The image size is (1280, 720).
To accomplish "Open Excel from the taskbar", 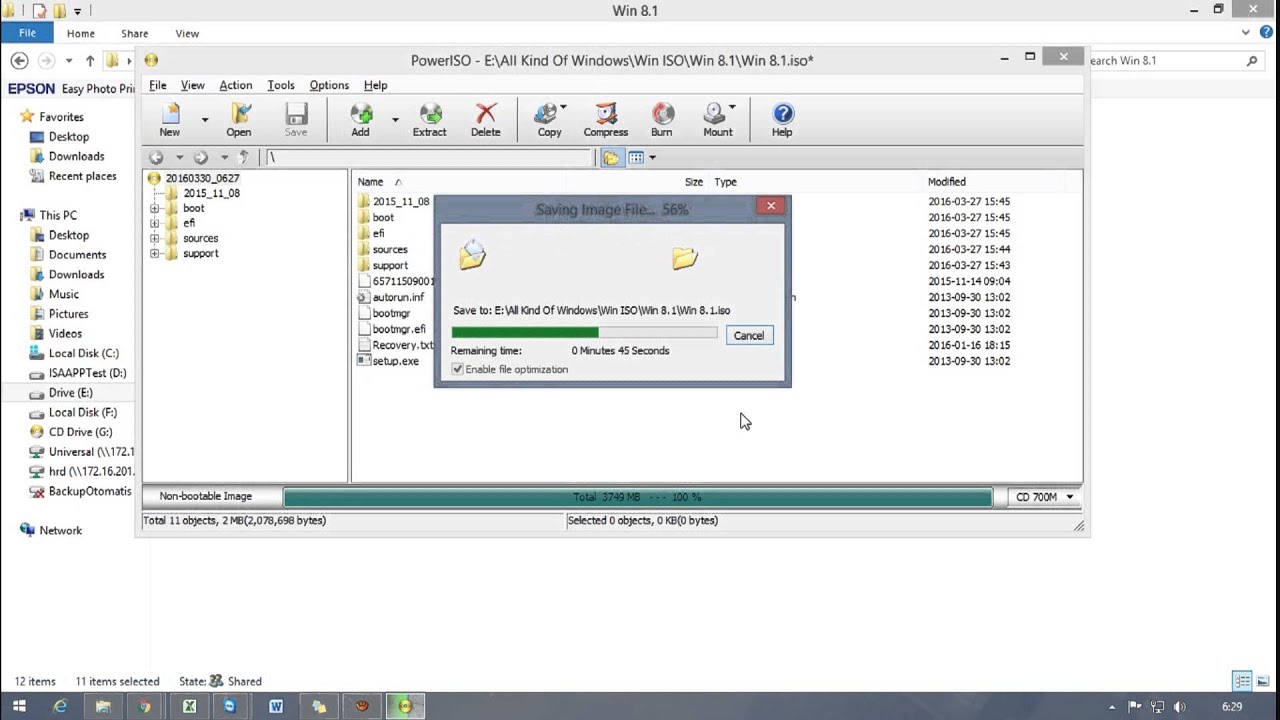I will [x=189, y=706].
